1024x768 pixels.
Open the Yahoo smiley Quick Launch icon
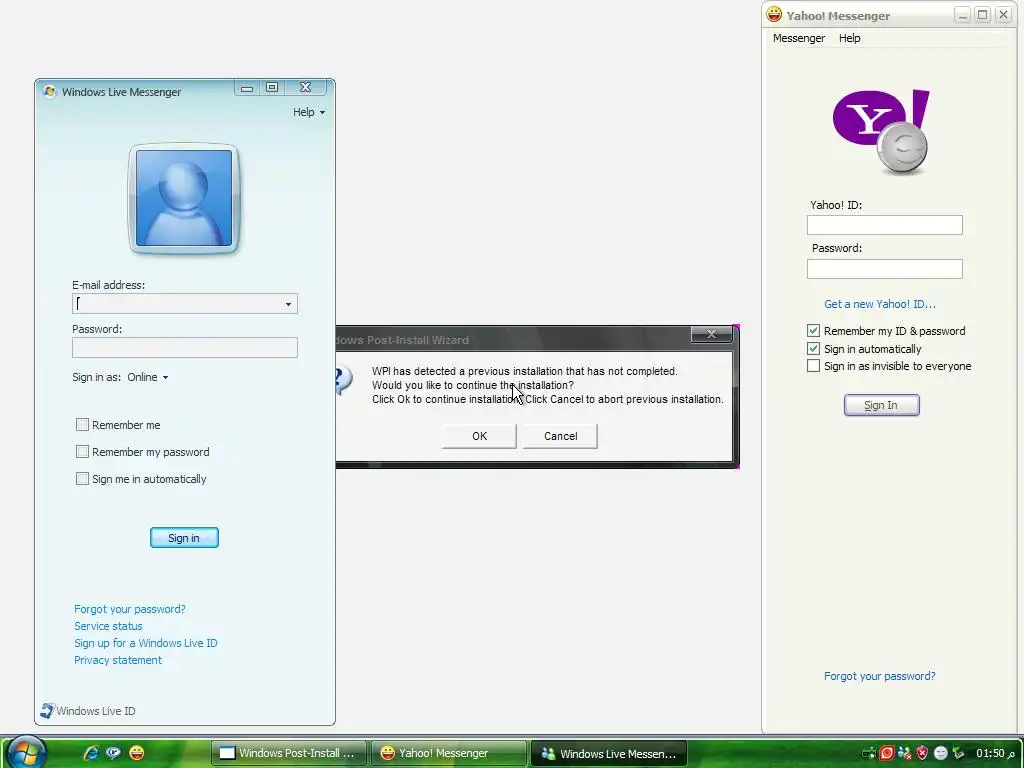pos(136,752)
